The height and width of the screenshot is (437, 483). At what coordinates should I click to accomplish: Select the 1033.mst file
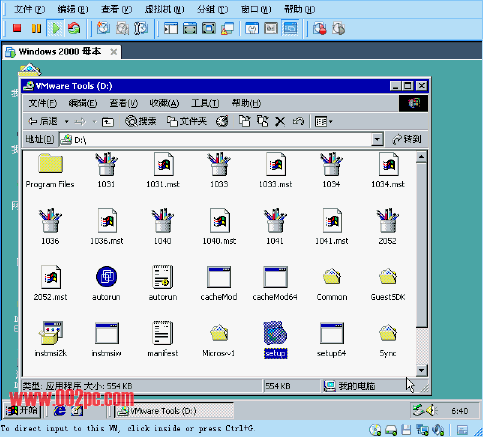pos(276,171)
